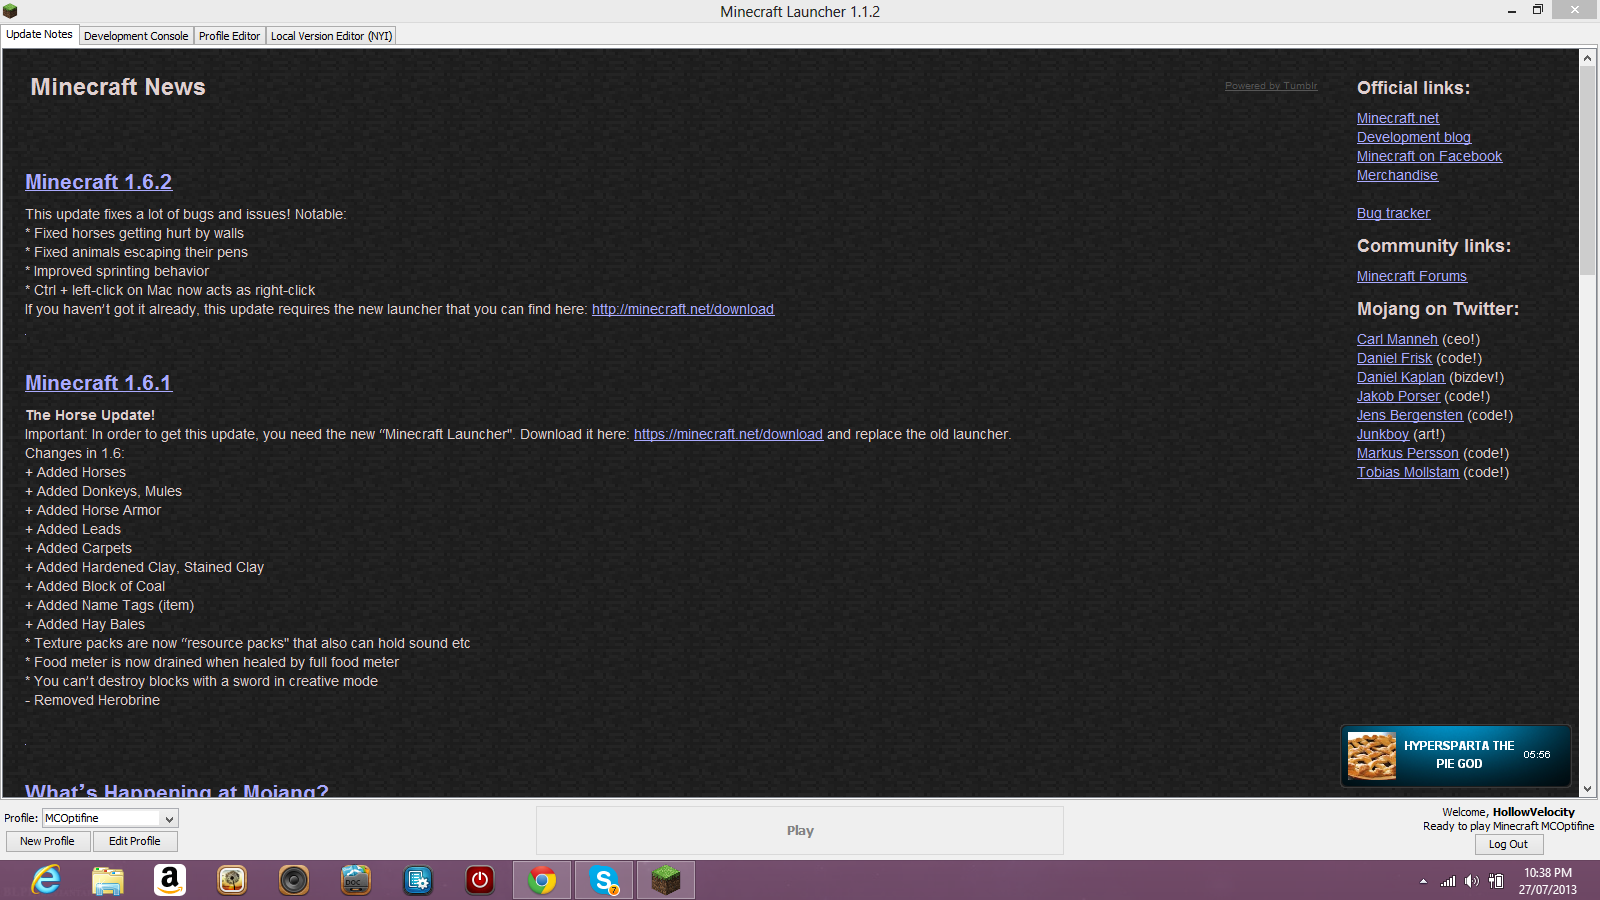Click the "- Removed Herobrine" changelog line

point(93,700)
